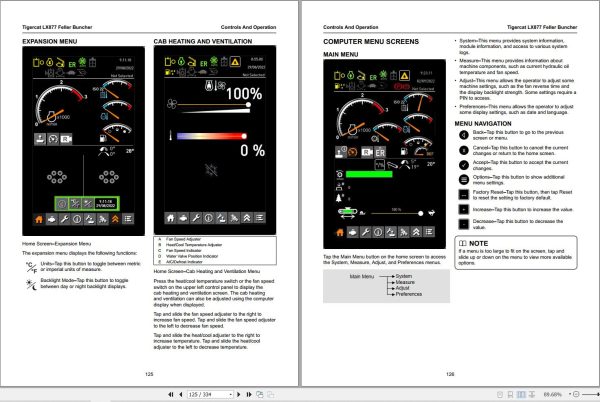Click the home icon in Cab Heating screen
The width and height of the screenshot is (600, 402).
tap(171, 218)
